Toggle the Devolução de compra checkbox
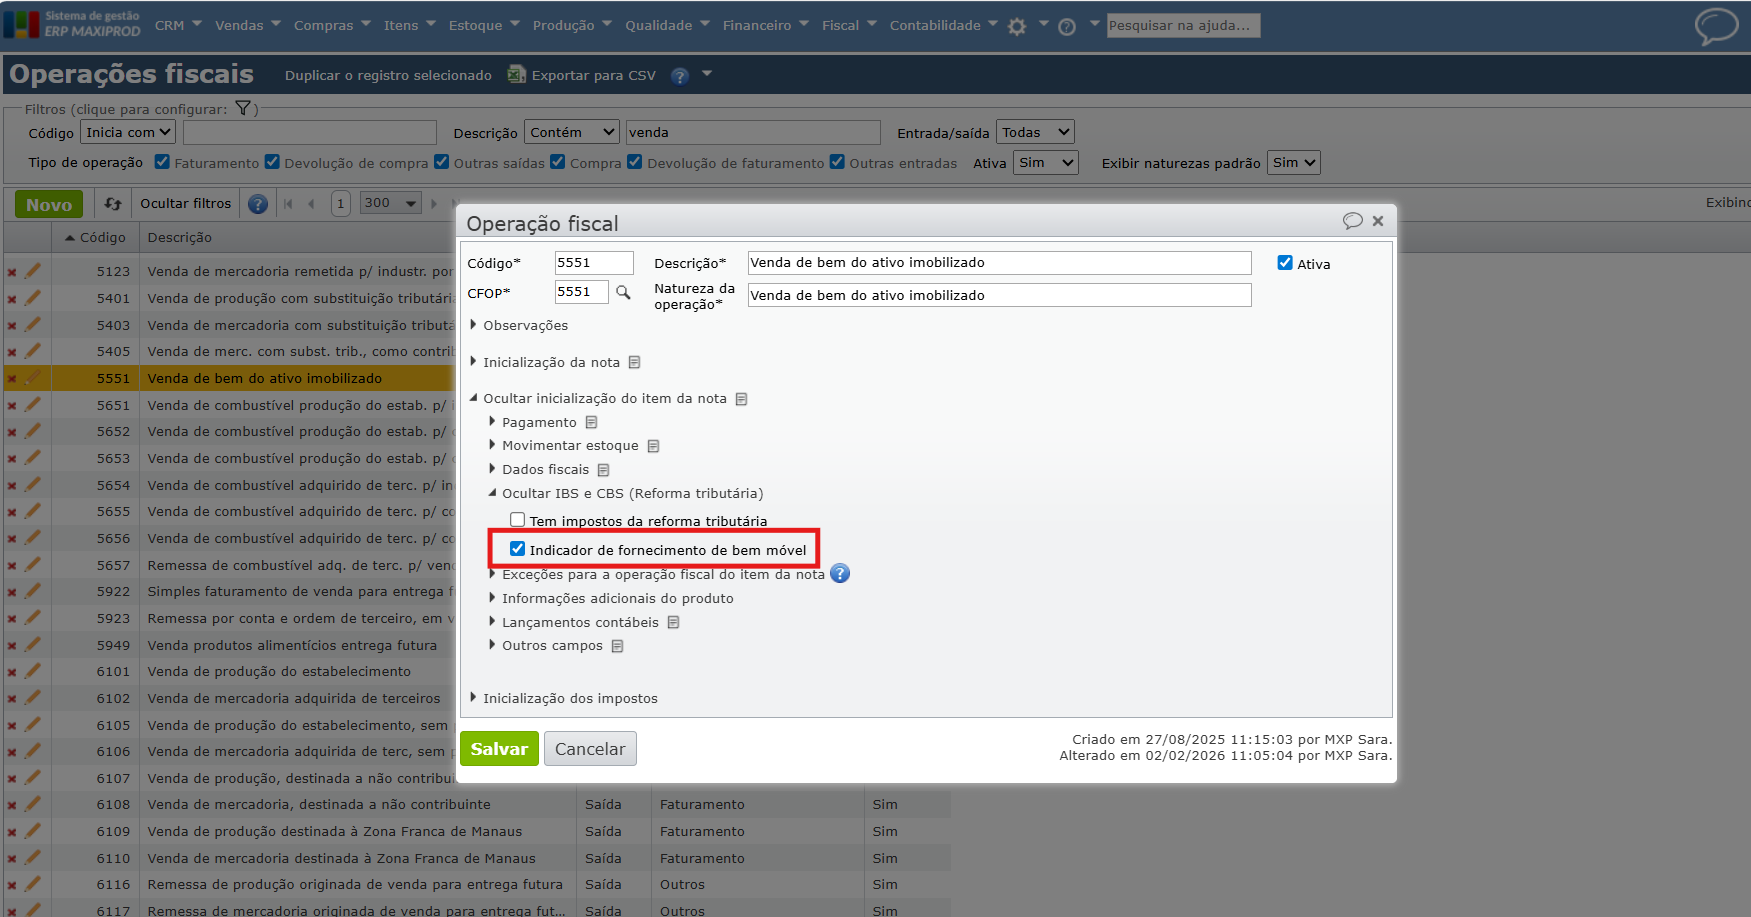1751x917 pixels. [271, 162]
